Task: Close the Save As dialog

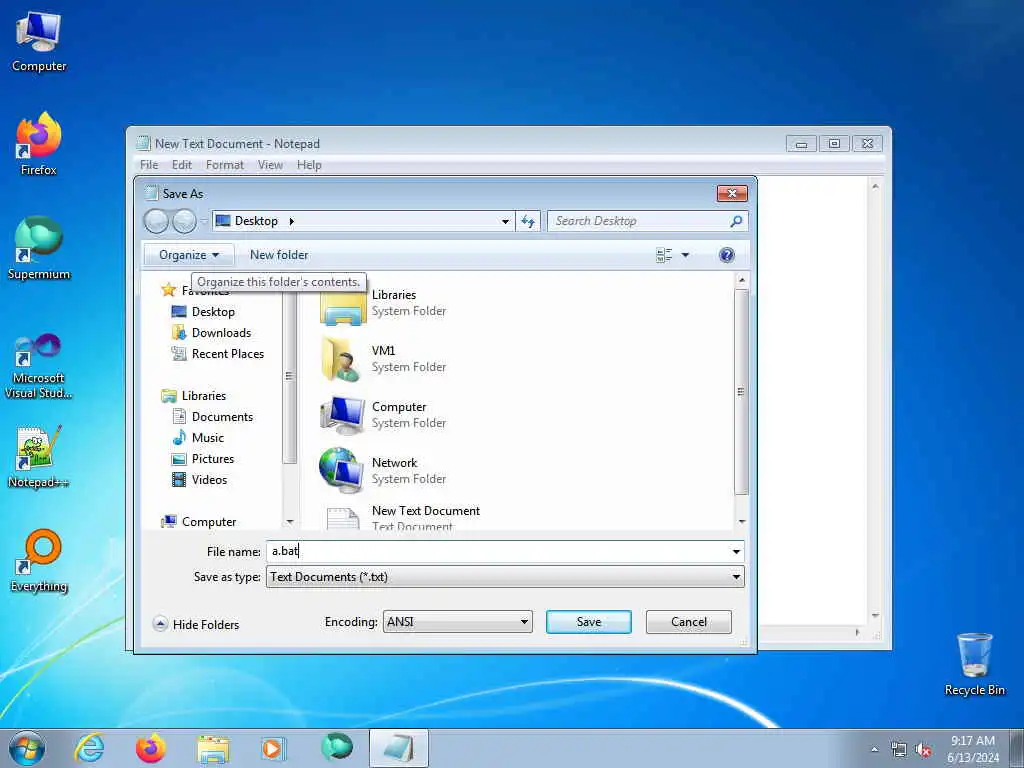Action: [x=732, y=193]
